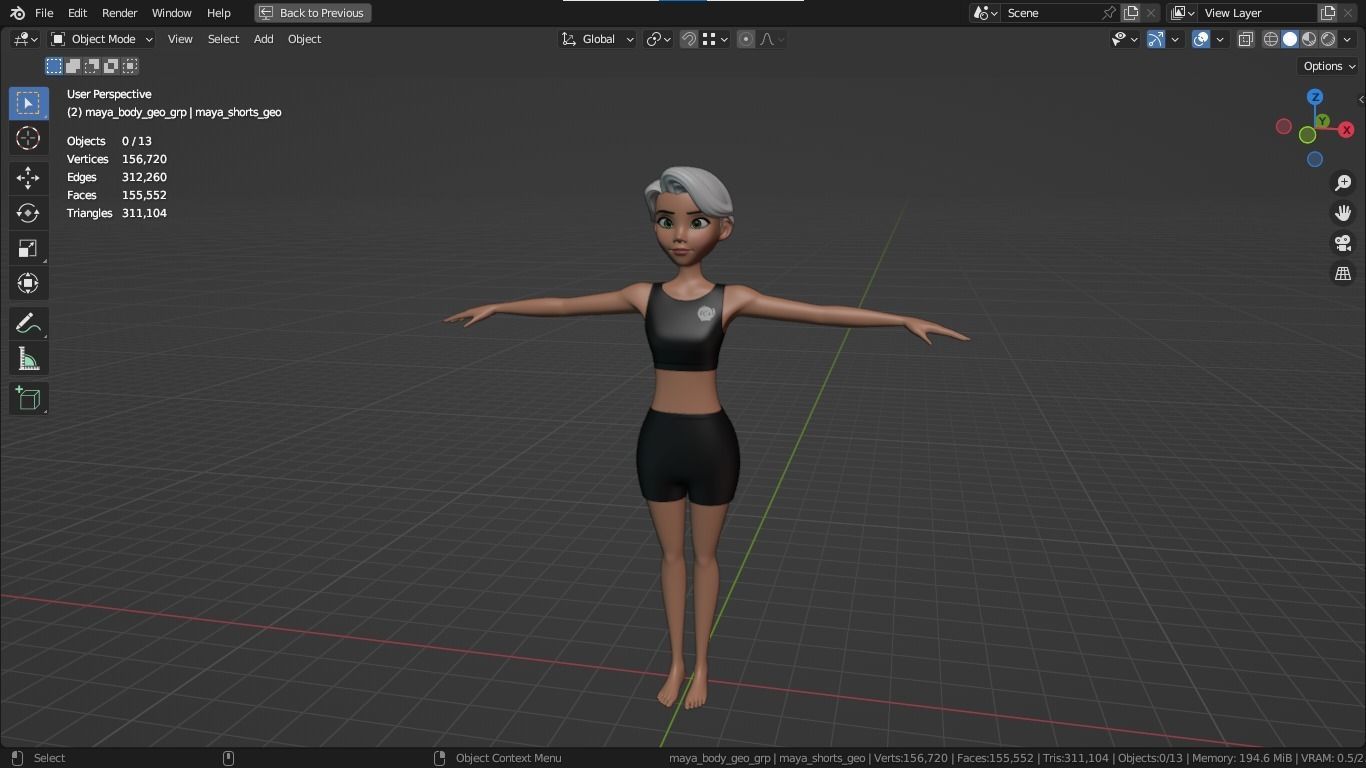Open the Render menu

(119, 13)
